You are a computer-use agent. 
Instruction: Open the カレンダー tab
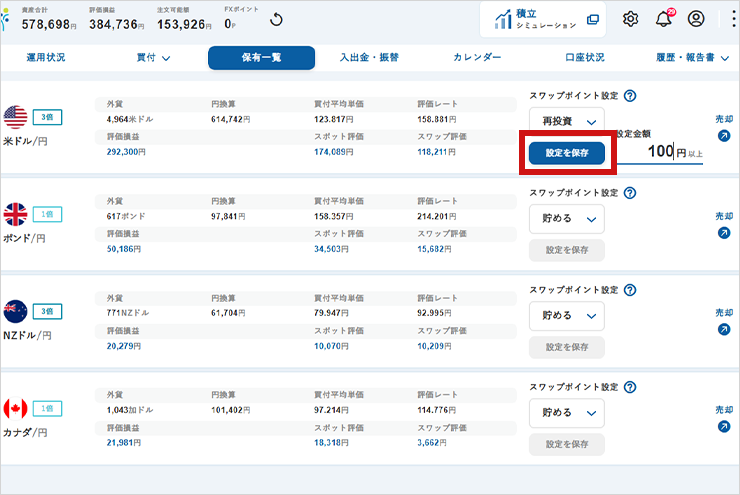click(x=477, y=58)
